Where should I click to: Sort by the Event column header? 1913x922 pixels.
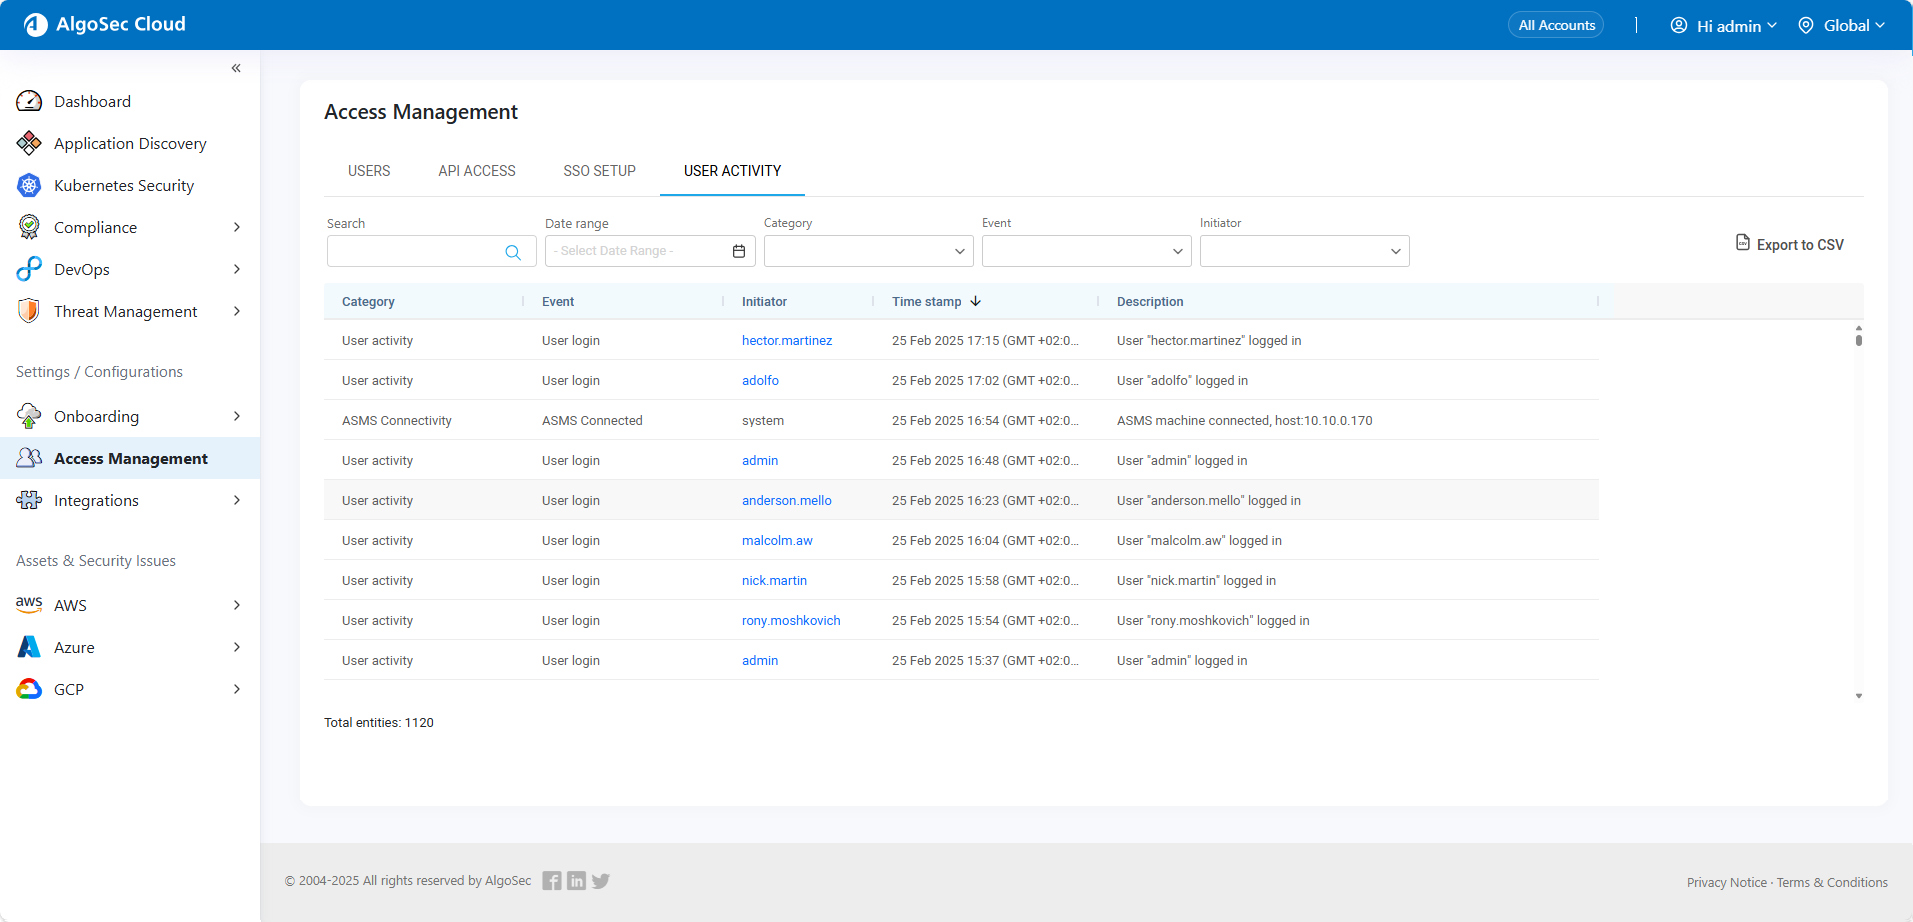coord(558,301)
